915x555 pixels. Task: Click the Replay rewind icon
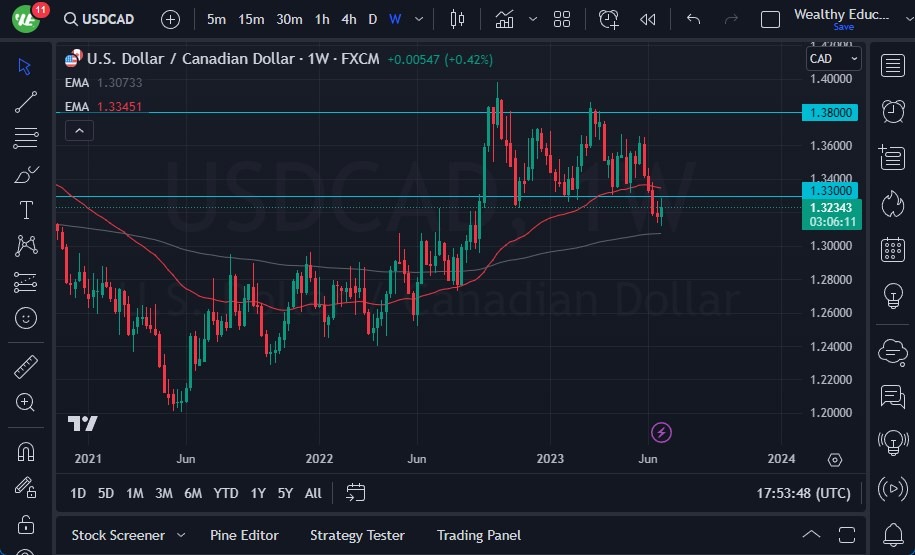[x=648, y=19]
